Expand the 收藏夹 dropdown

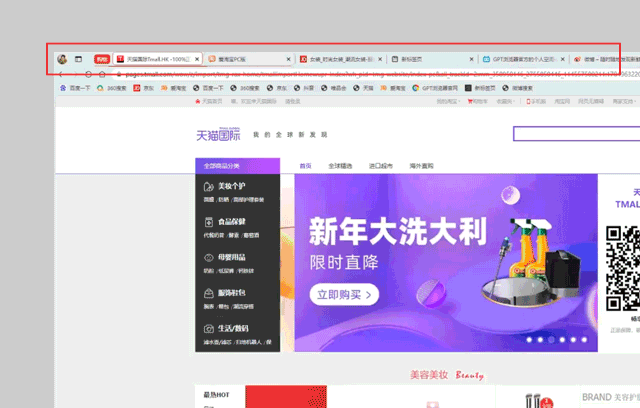[506, 101]
